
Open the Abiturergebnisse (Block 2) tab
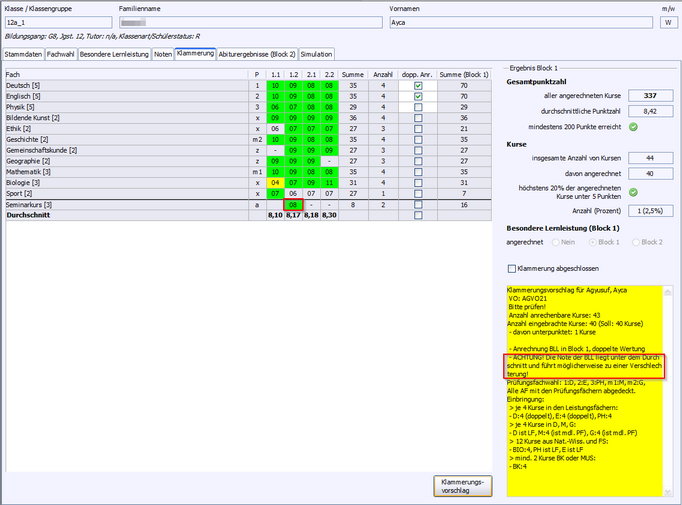click(x=257, y=54)
